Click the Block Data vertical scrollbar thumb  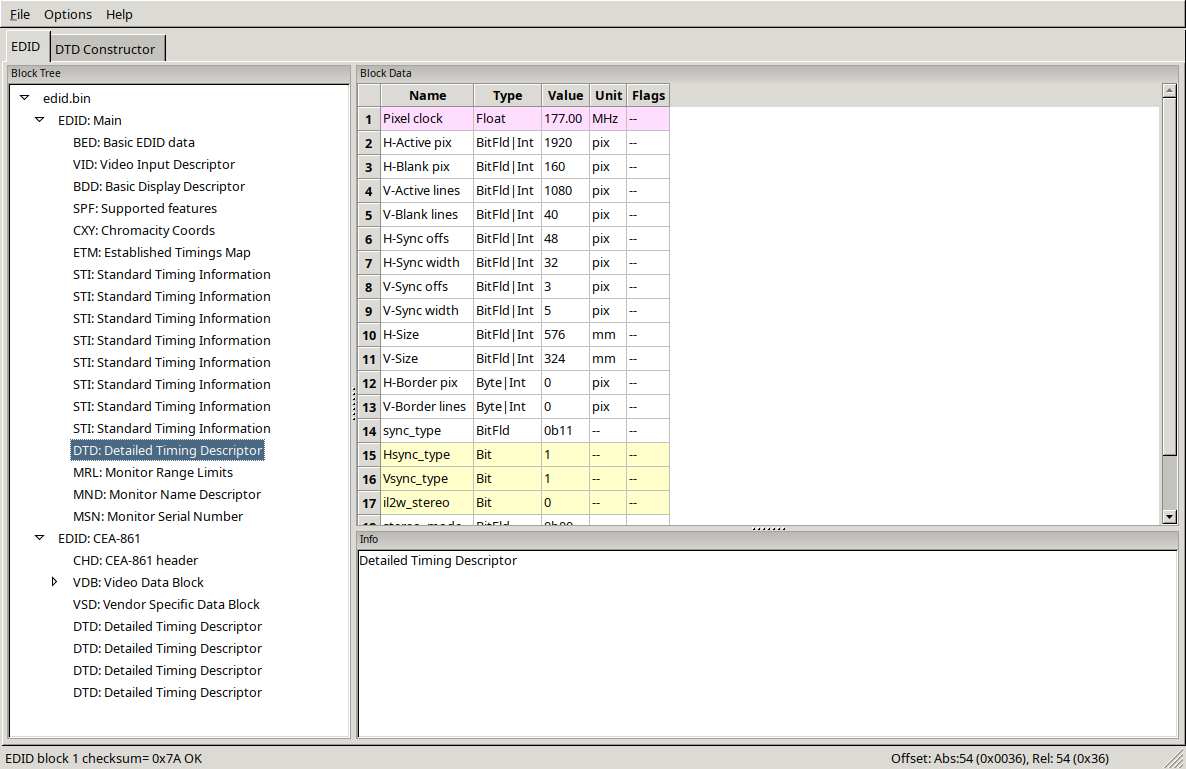pyautogui.click(x=1169, y=276)
